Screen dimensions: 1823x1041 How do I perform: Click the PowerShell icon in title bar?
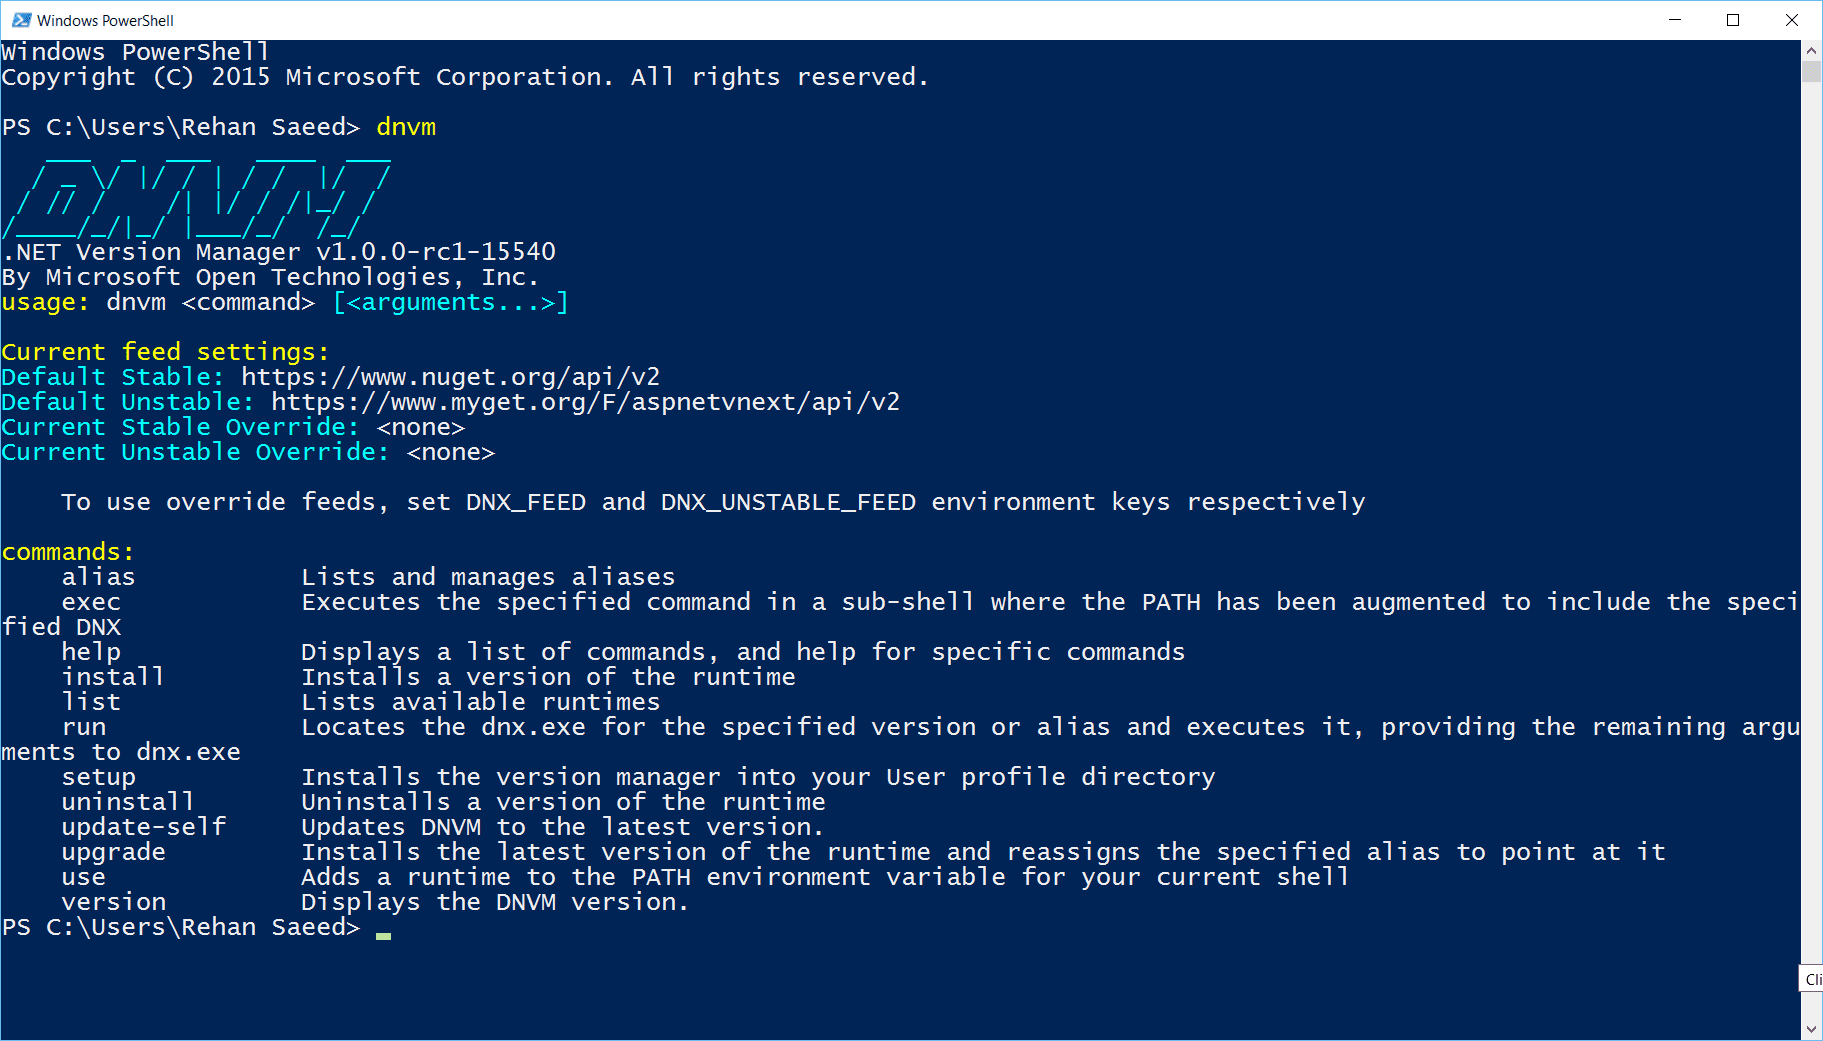pyautogui.click(x=20, y=20)
